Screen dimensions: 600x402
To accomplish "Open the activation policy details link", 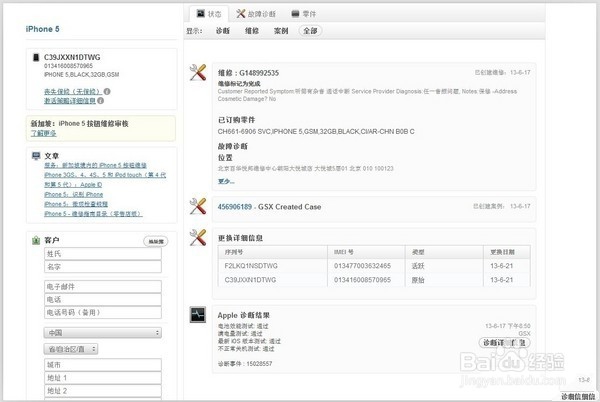I will click(x=70, y=101).
